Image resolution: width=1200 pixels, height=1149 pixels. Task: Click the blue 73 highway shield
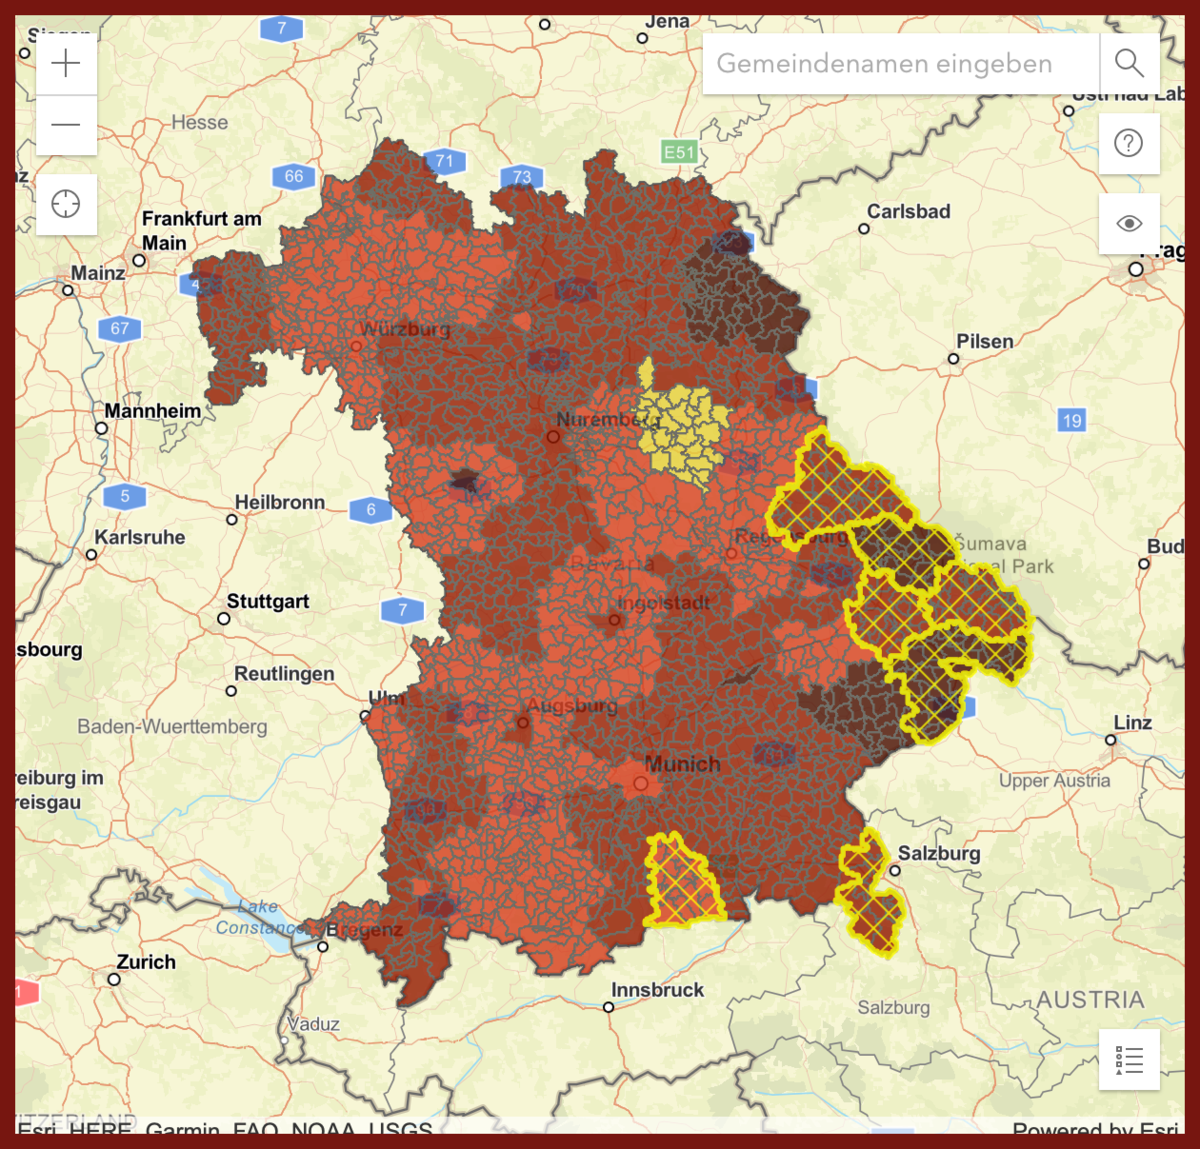tap(522, 177)
